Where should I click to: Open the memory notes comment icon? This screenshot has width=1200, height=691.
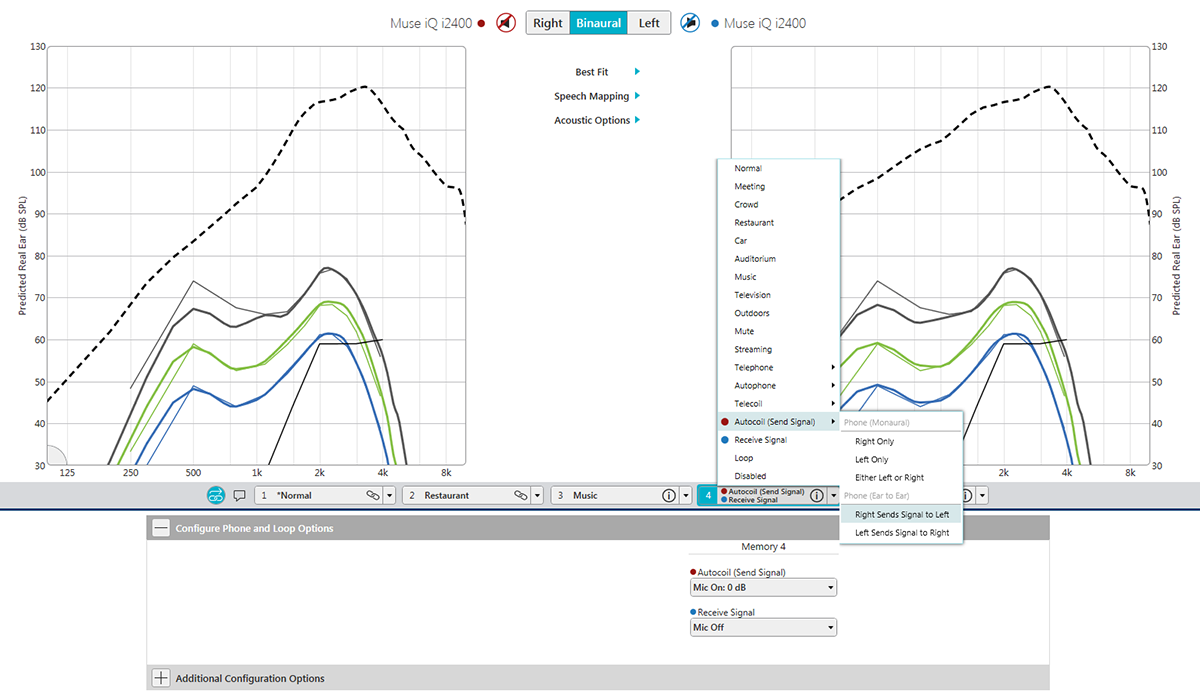pos(240,495)
